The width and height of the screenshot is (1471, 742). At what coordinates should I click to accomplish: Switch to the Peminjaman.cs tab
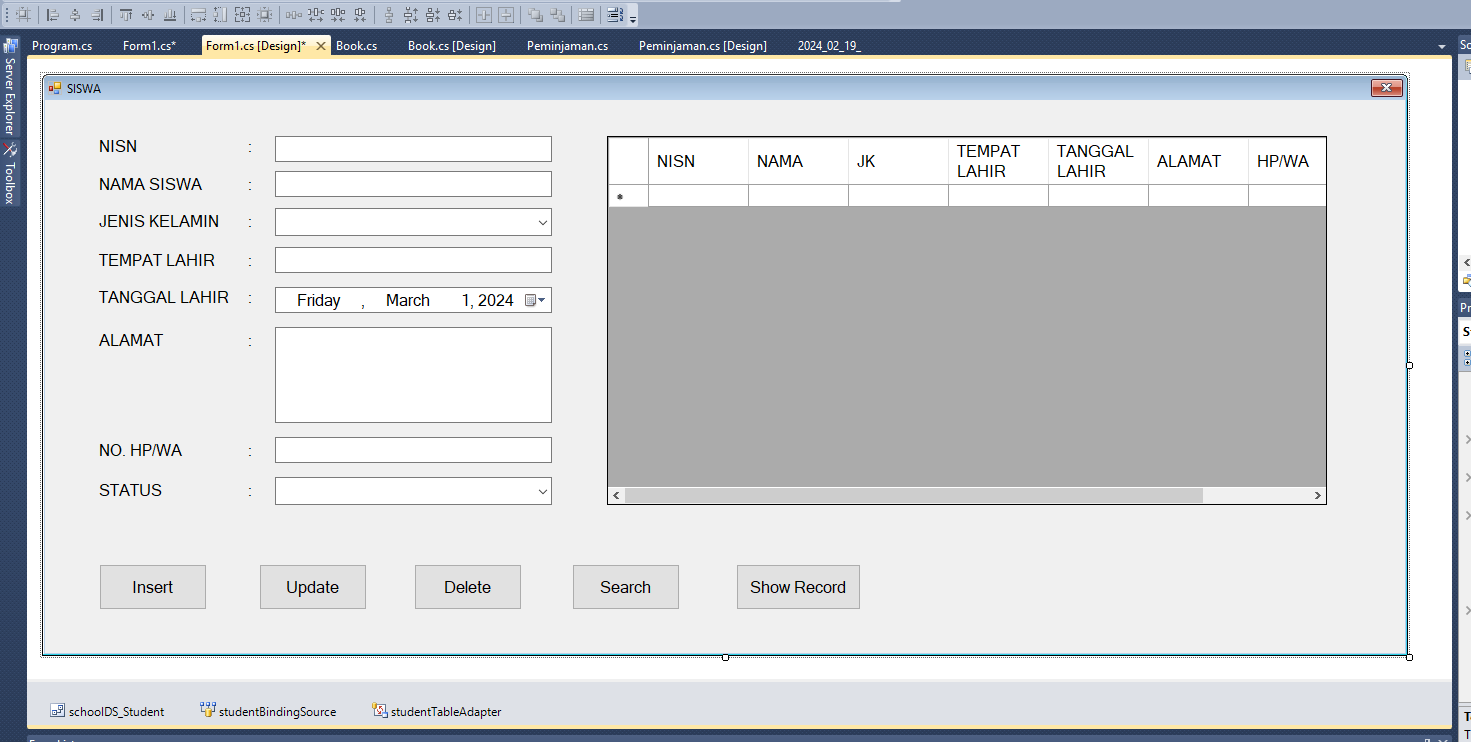point(567,46)
